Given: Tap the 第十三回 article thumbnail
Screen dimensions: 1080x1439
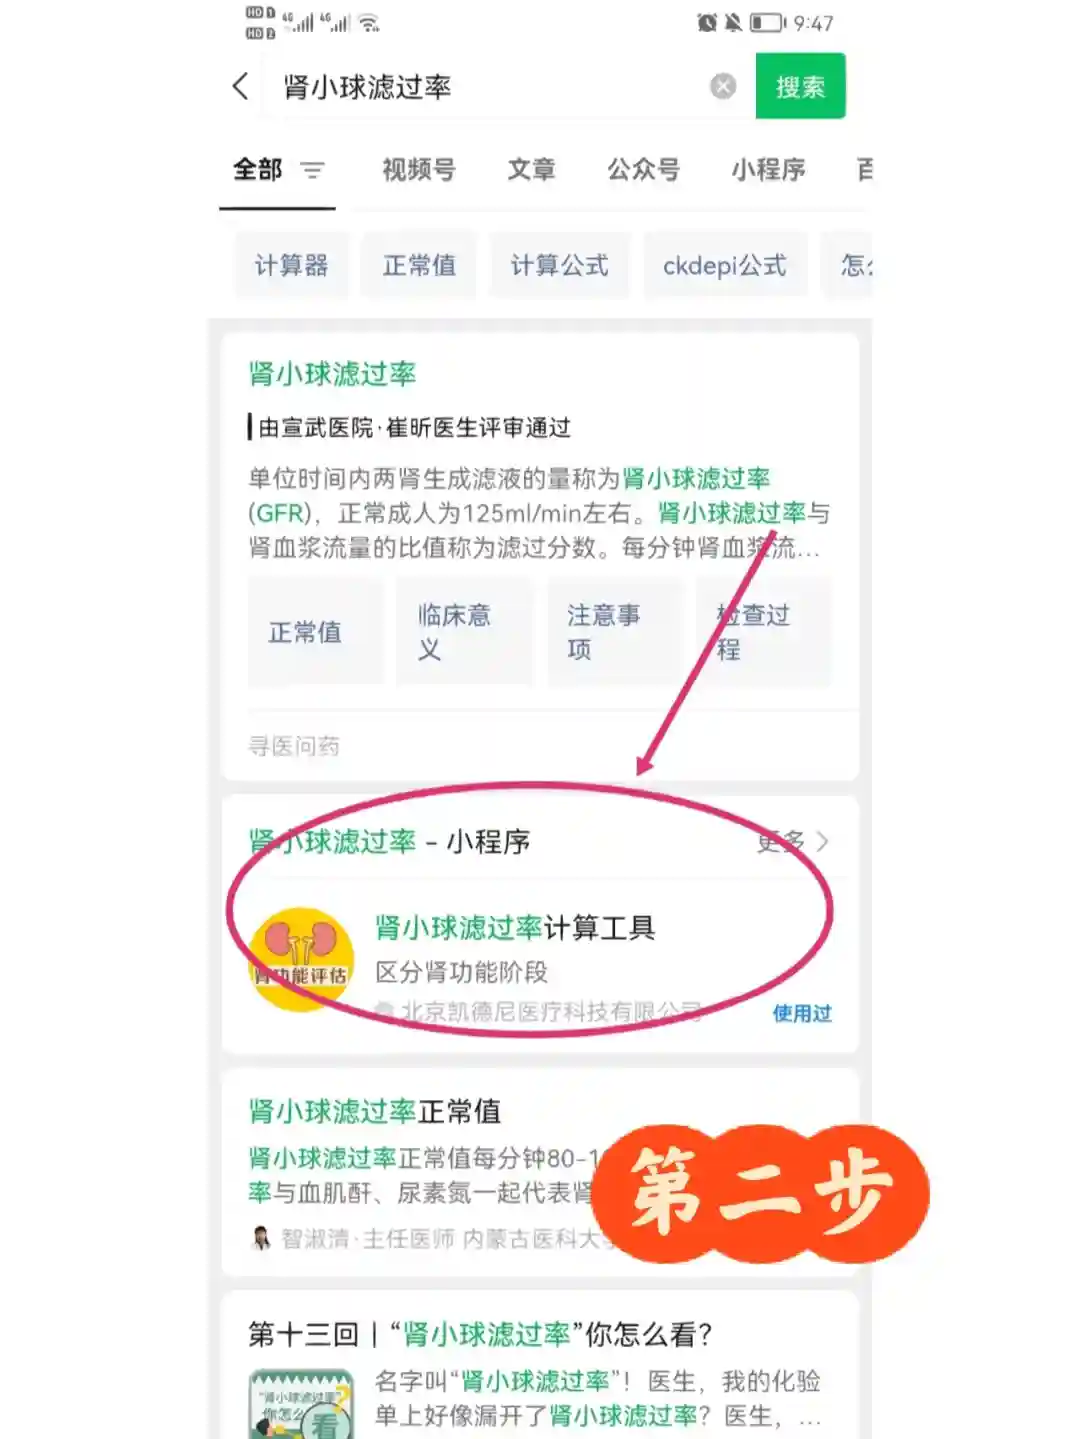Looking at the screenshot, I should point(301,1404).
